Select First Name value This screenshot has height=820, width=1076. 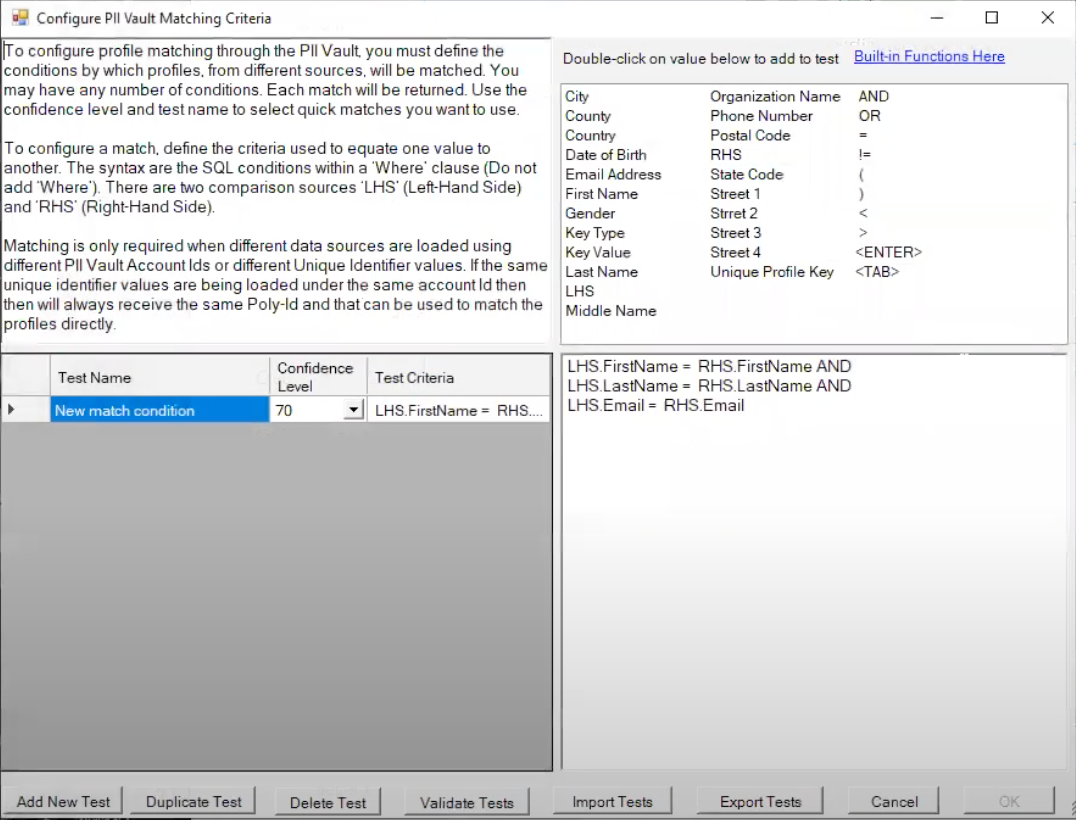(602, 194)
